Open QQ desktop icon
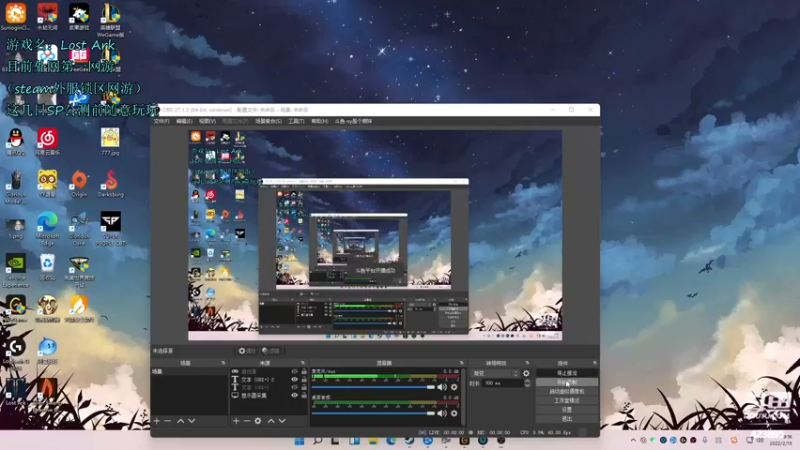 (x=16, y=141)
